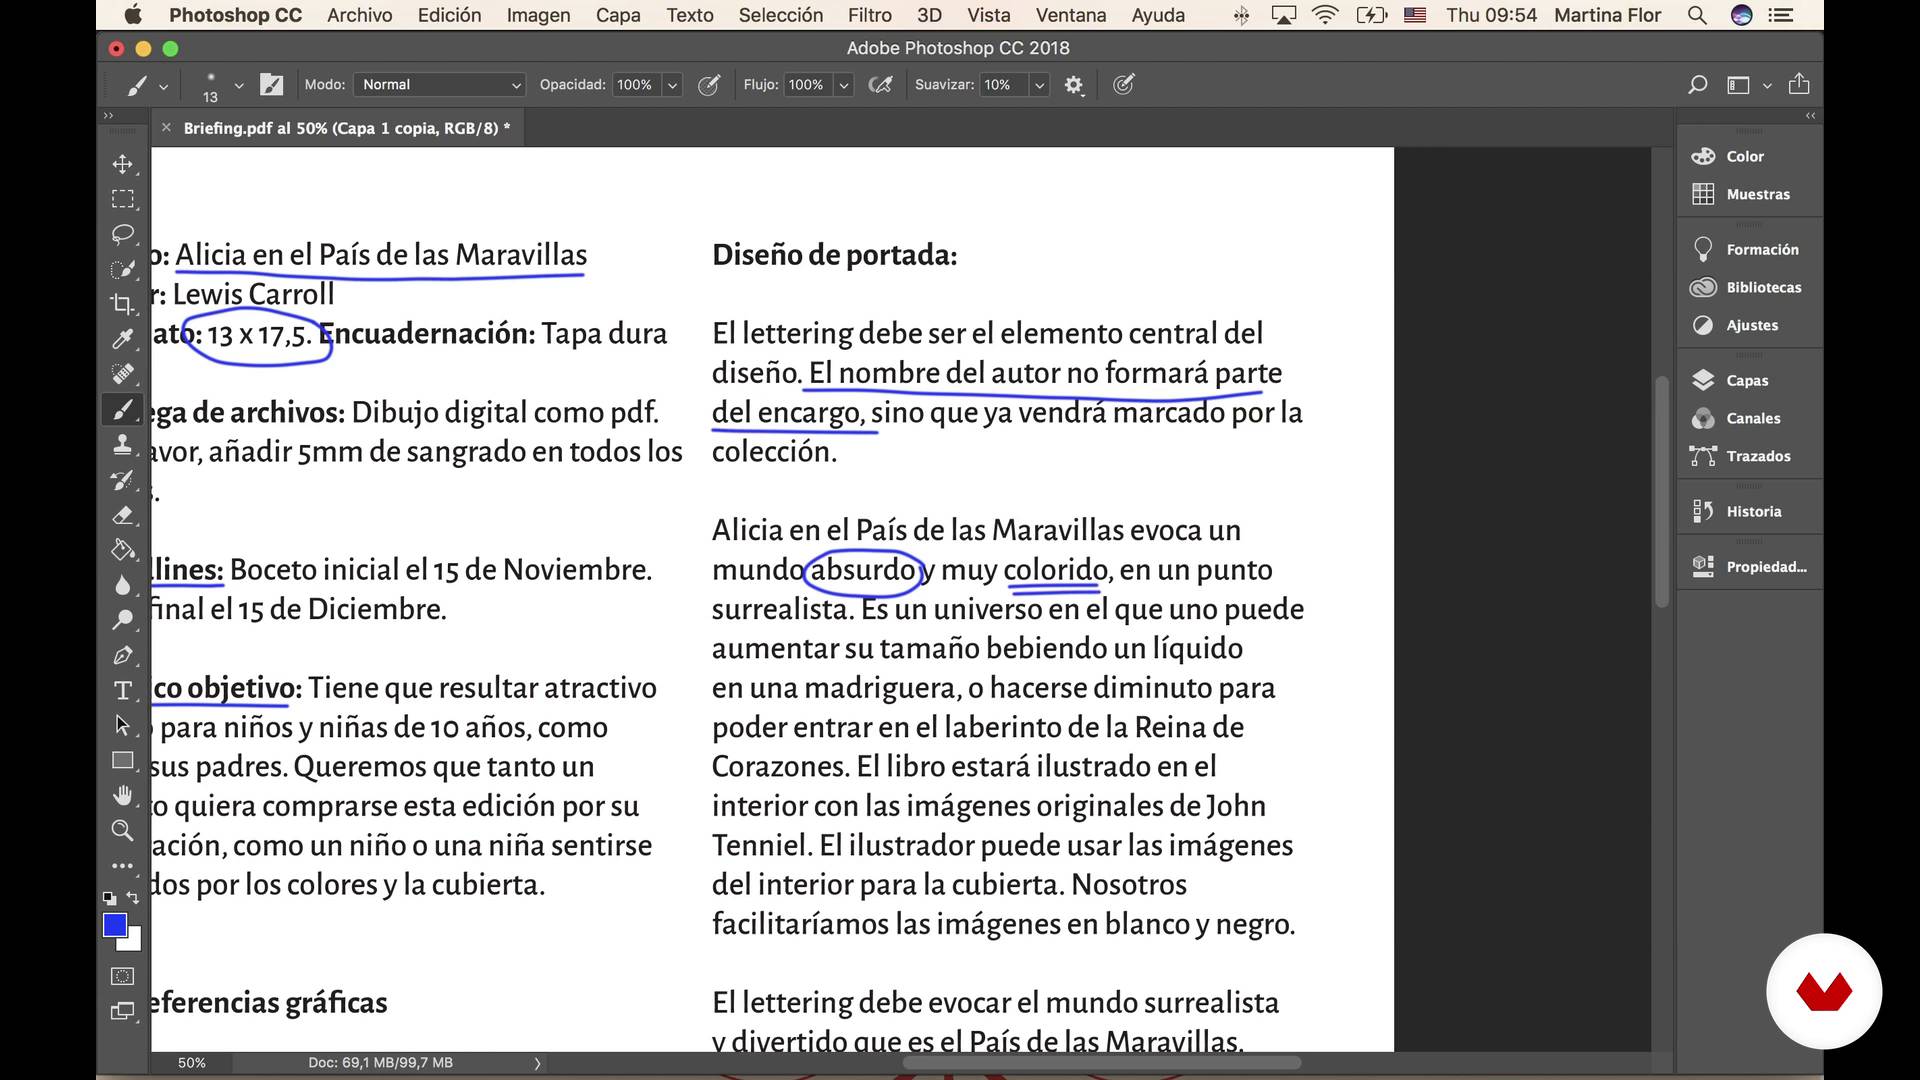
Task: Select the History Brush tool
Action: [x=122, y=480]
